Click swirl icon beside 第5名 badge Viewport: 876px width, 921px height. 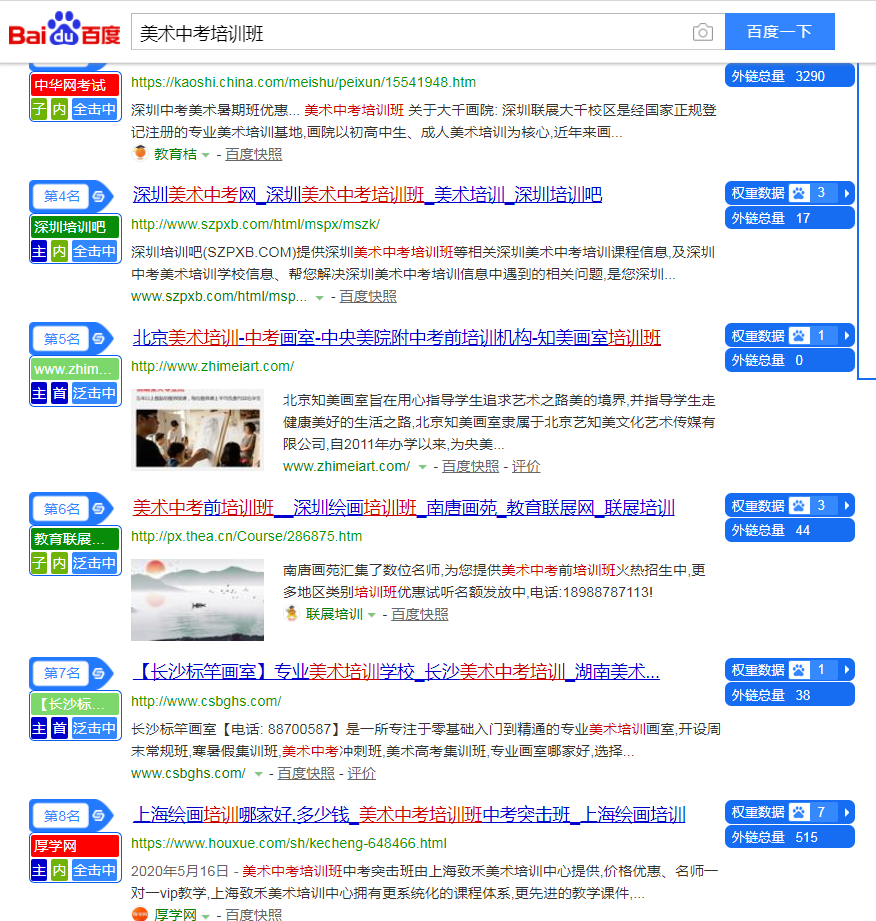(99, 339)
